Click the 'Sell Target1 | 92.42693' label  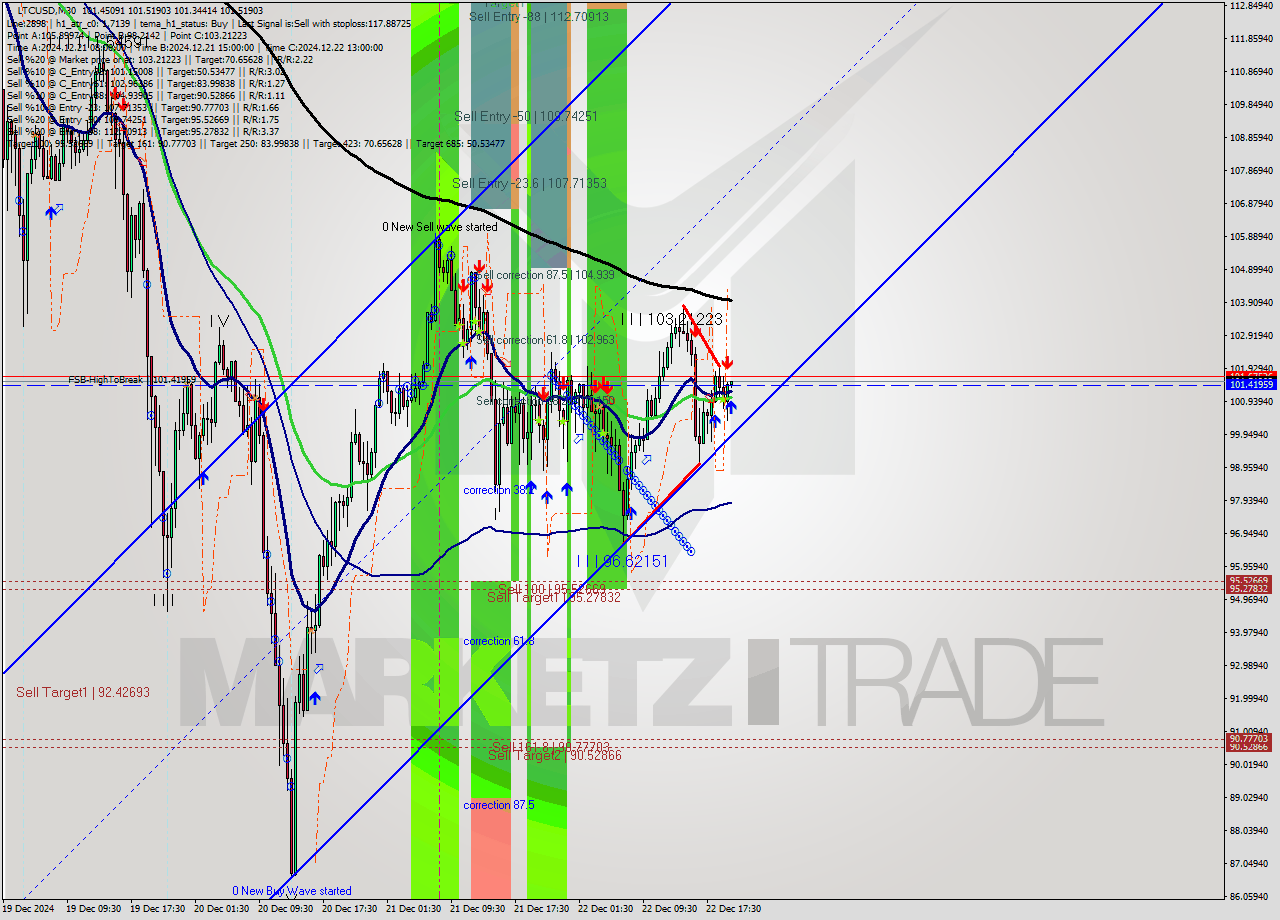83,692
